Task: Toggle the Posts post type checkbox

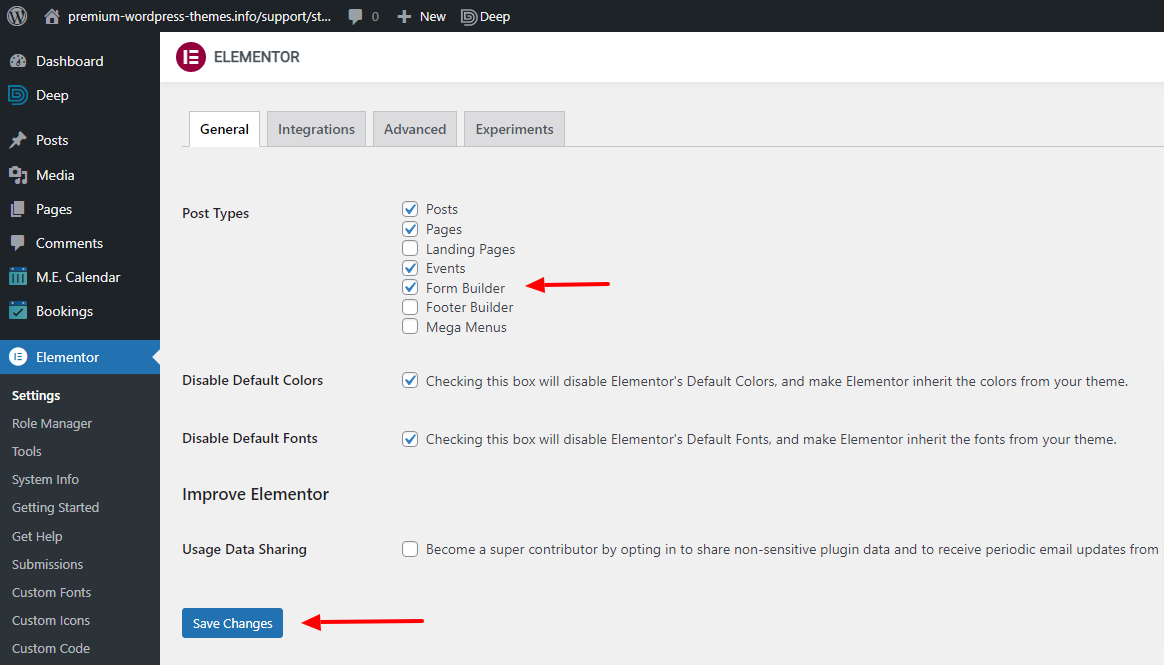Action: pyautogui.click(x=410, y=209)
